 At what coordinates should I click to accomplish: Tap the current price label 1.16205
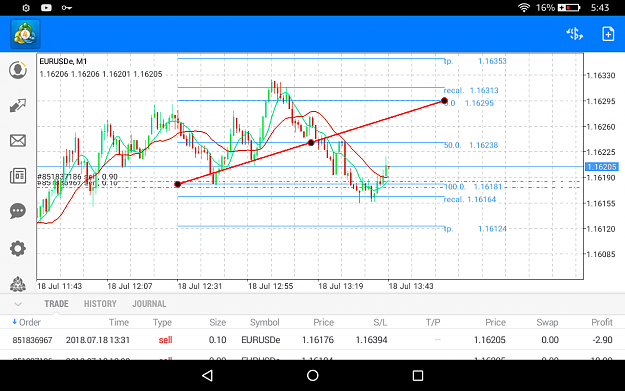point(602,167)
